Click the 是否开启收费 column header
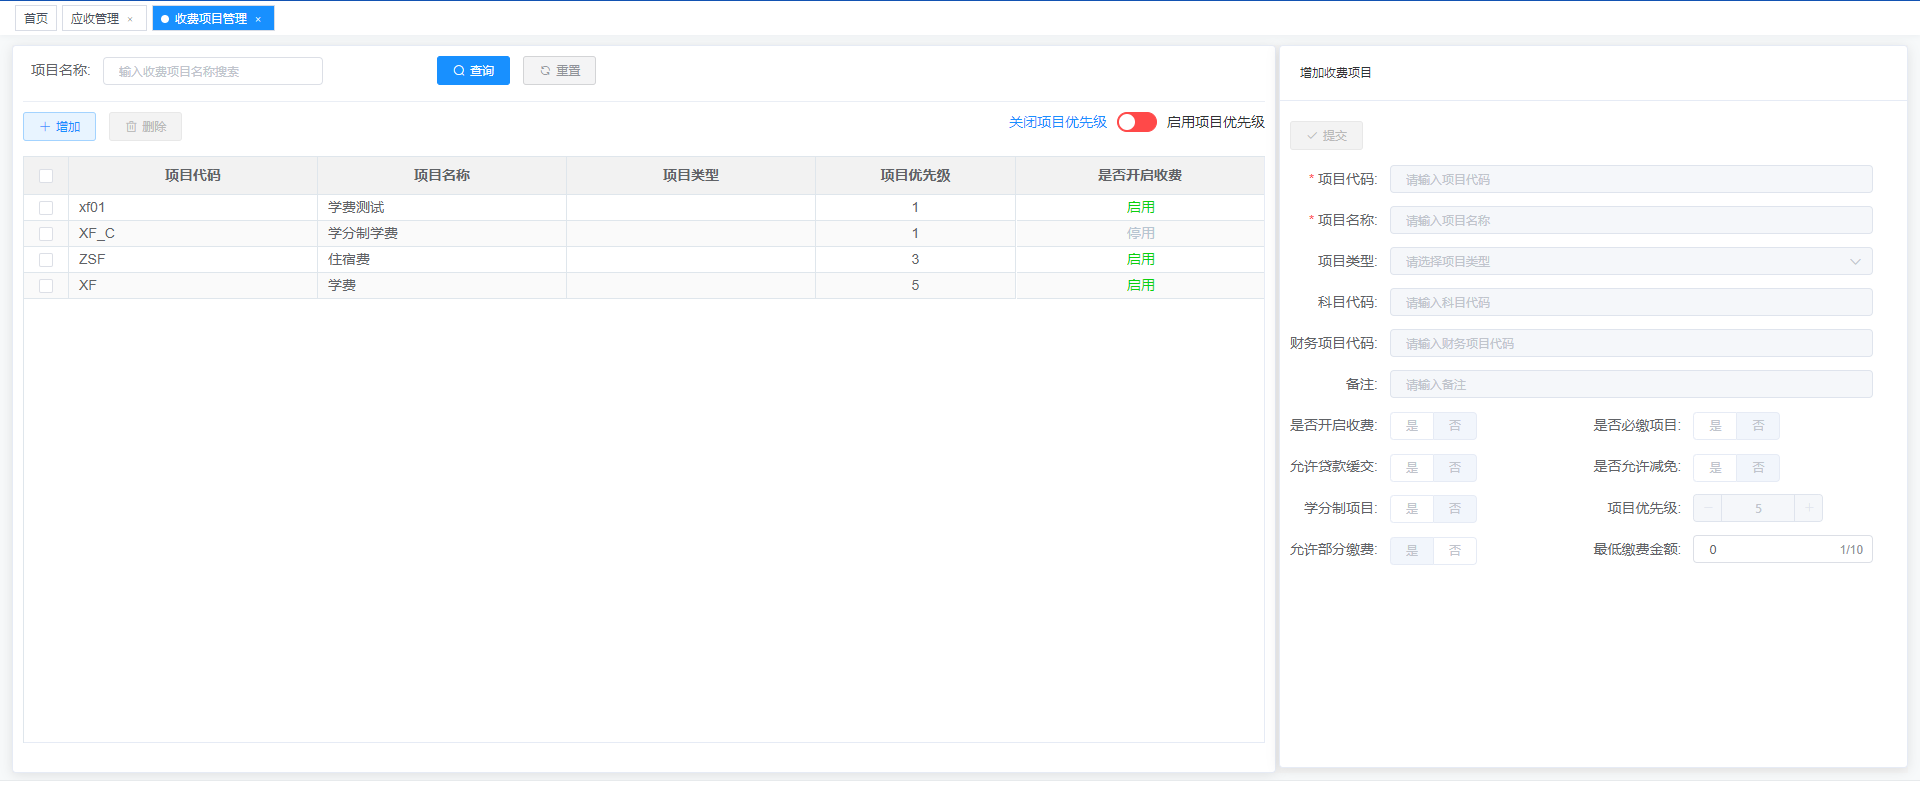 1140,175
